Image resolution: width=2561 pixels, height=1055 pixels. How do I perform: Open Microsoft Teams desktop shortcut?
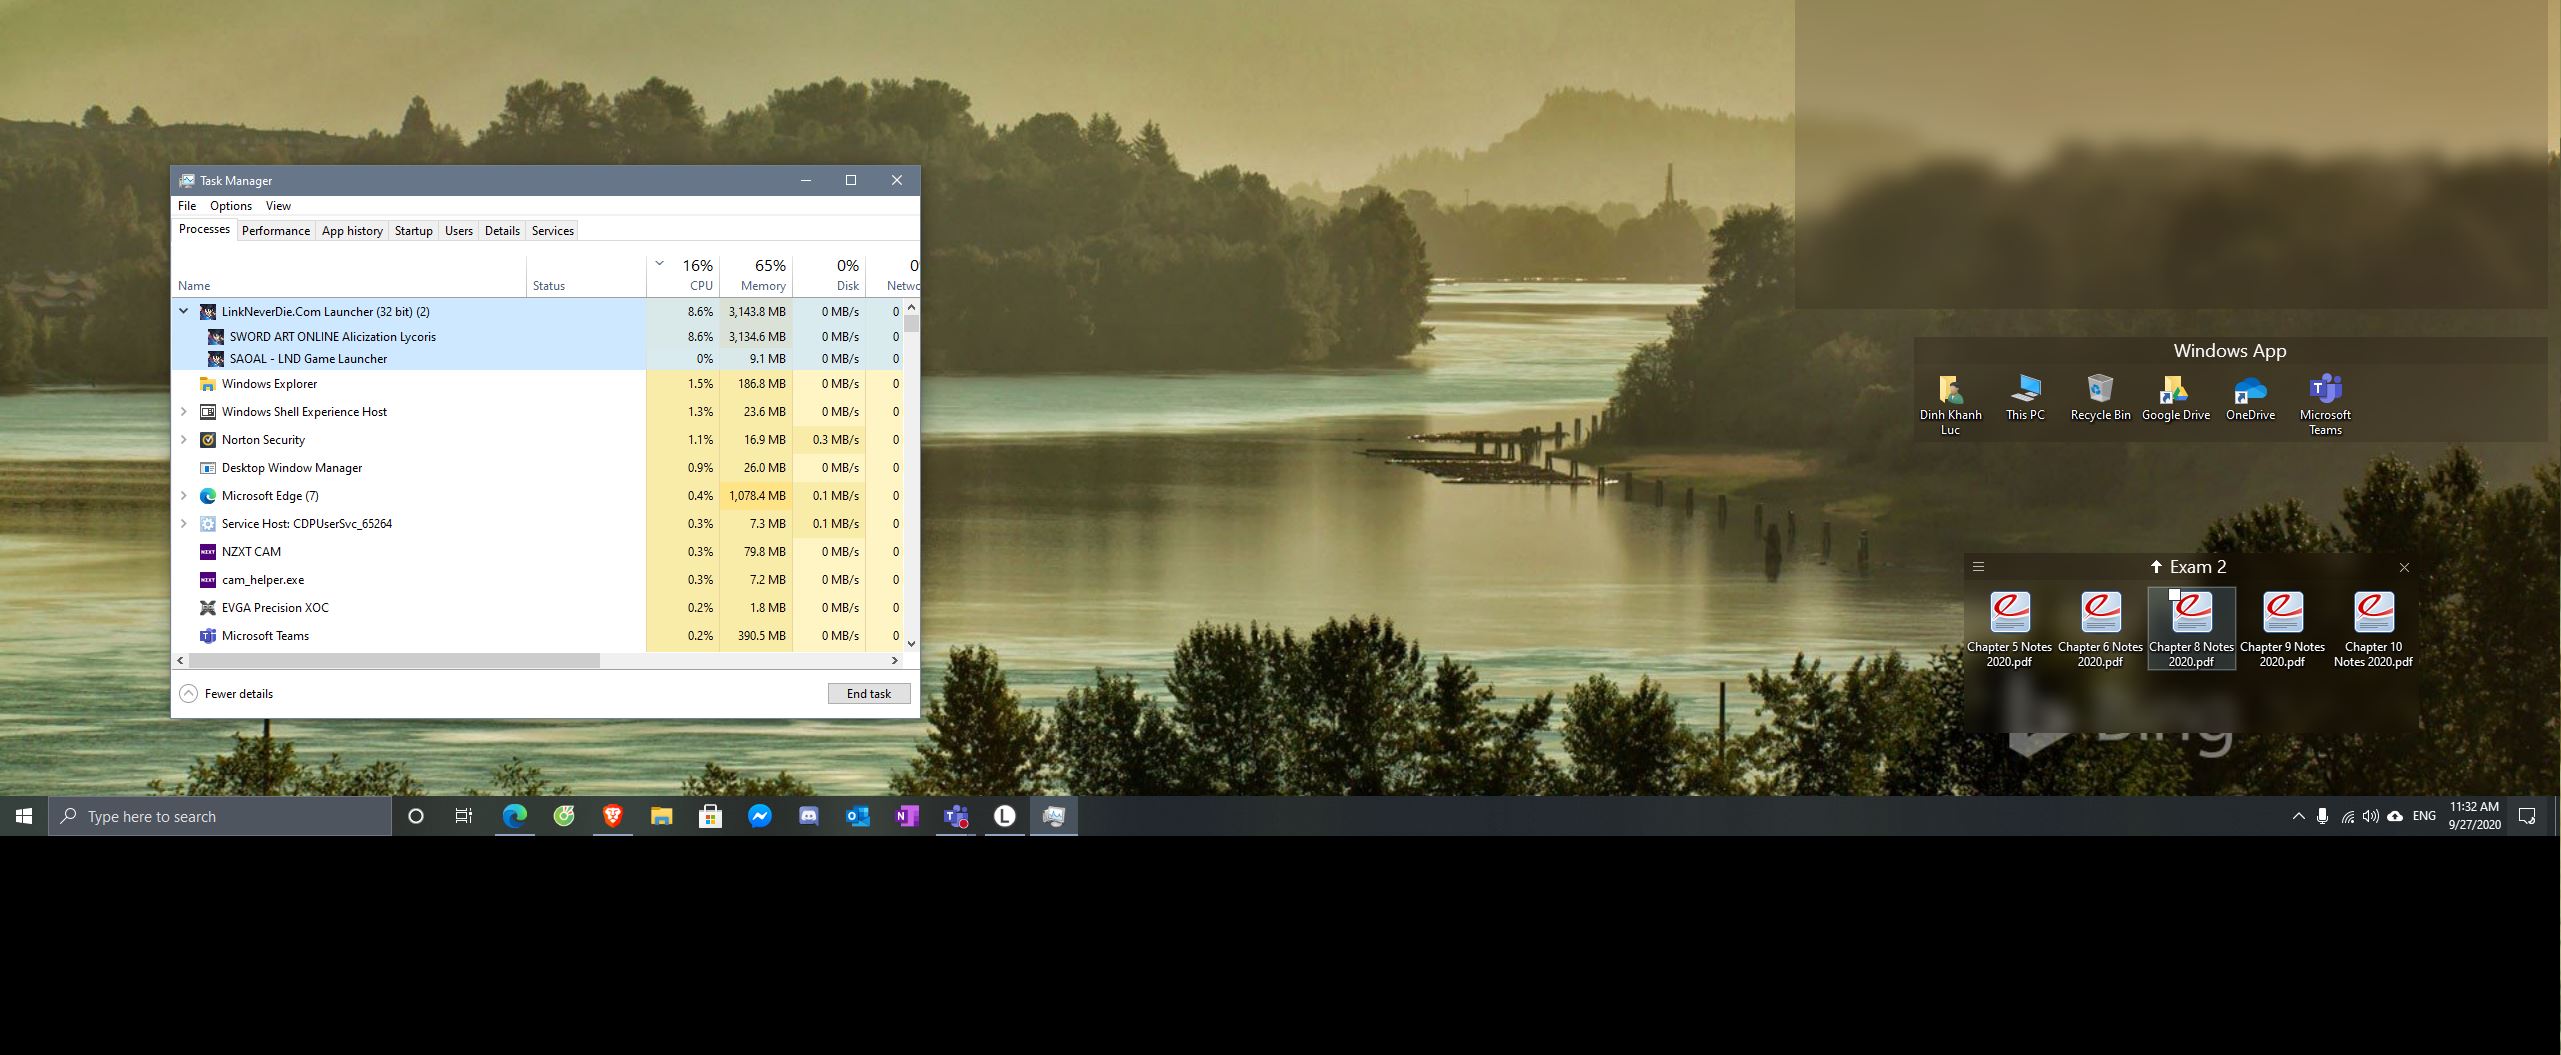(x=2324, y=397)
